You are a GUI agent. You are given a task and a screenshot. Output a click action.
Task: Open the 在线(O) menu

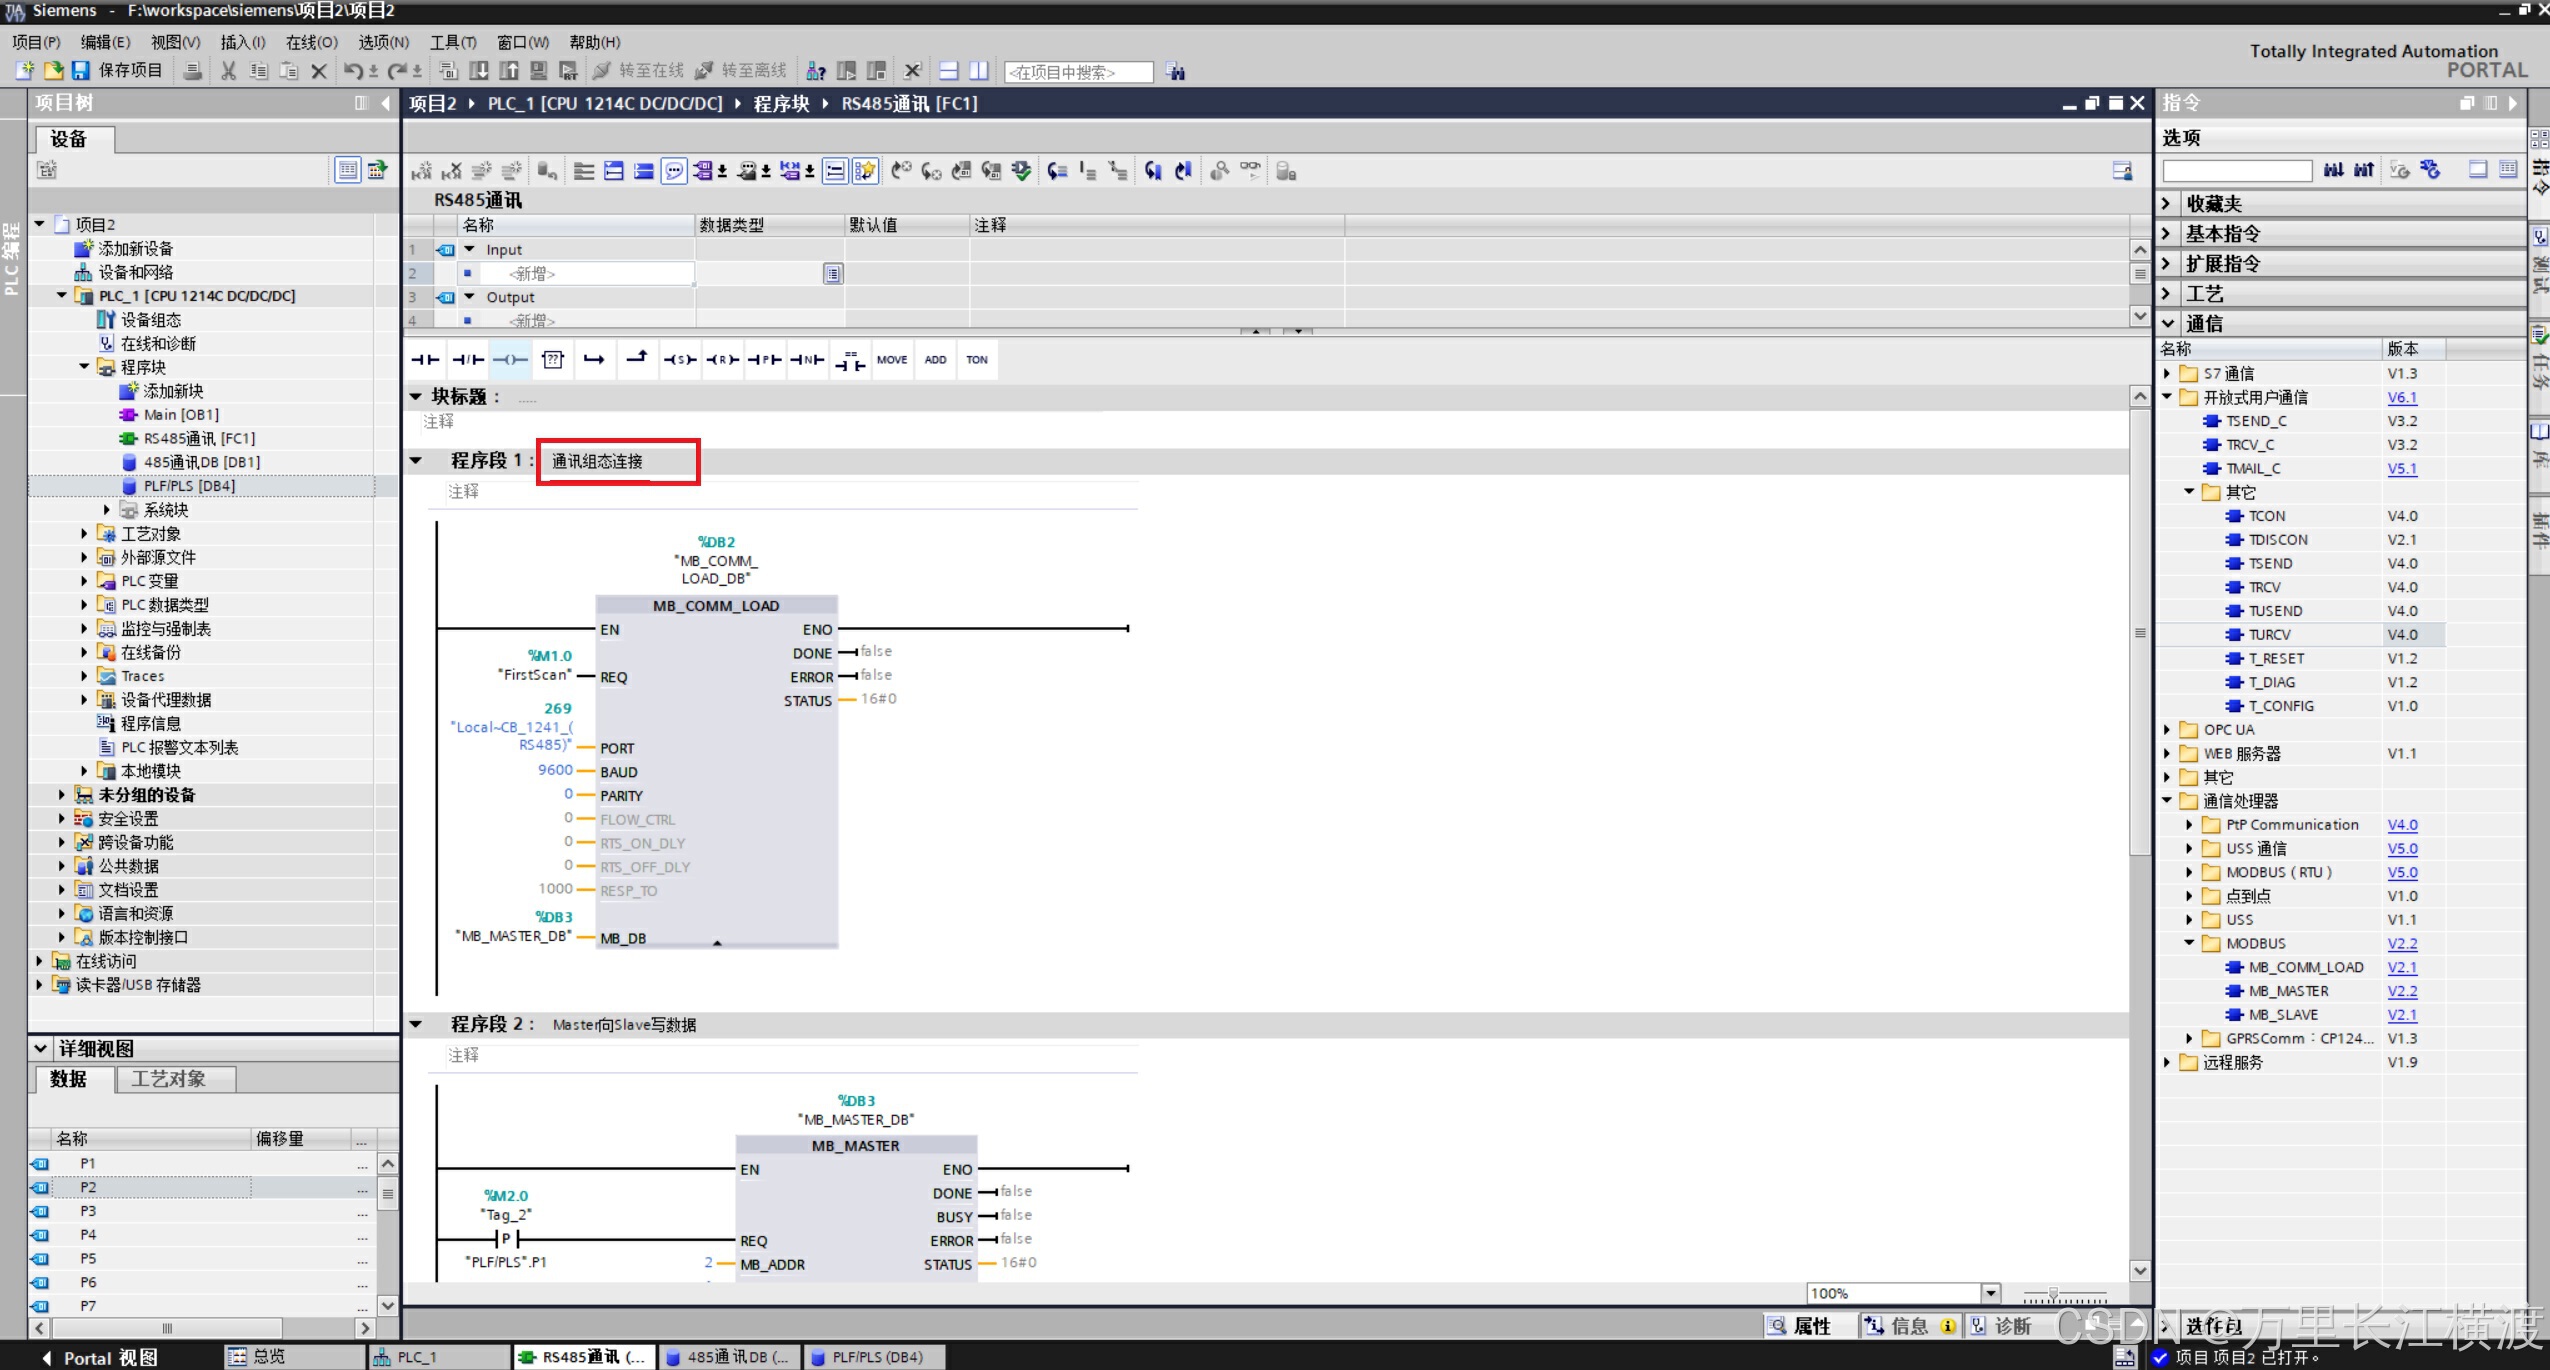311,42
